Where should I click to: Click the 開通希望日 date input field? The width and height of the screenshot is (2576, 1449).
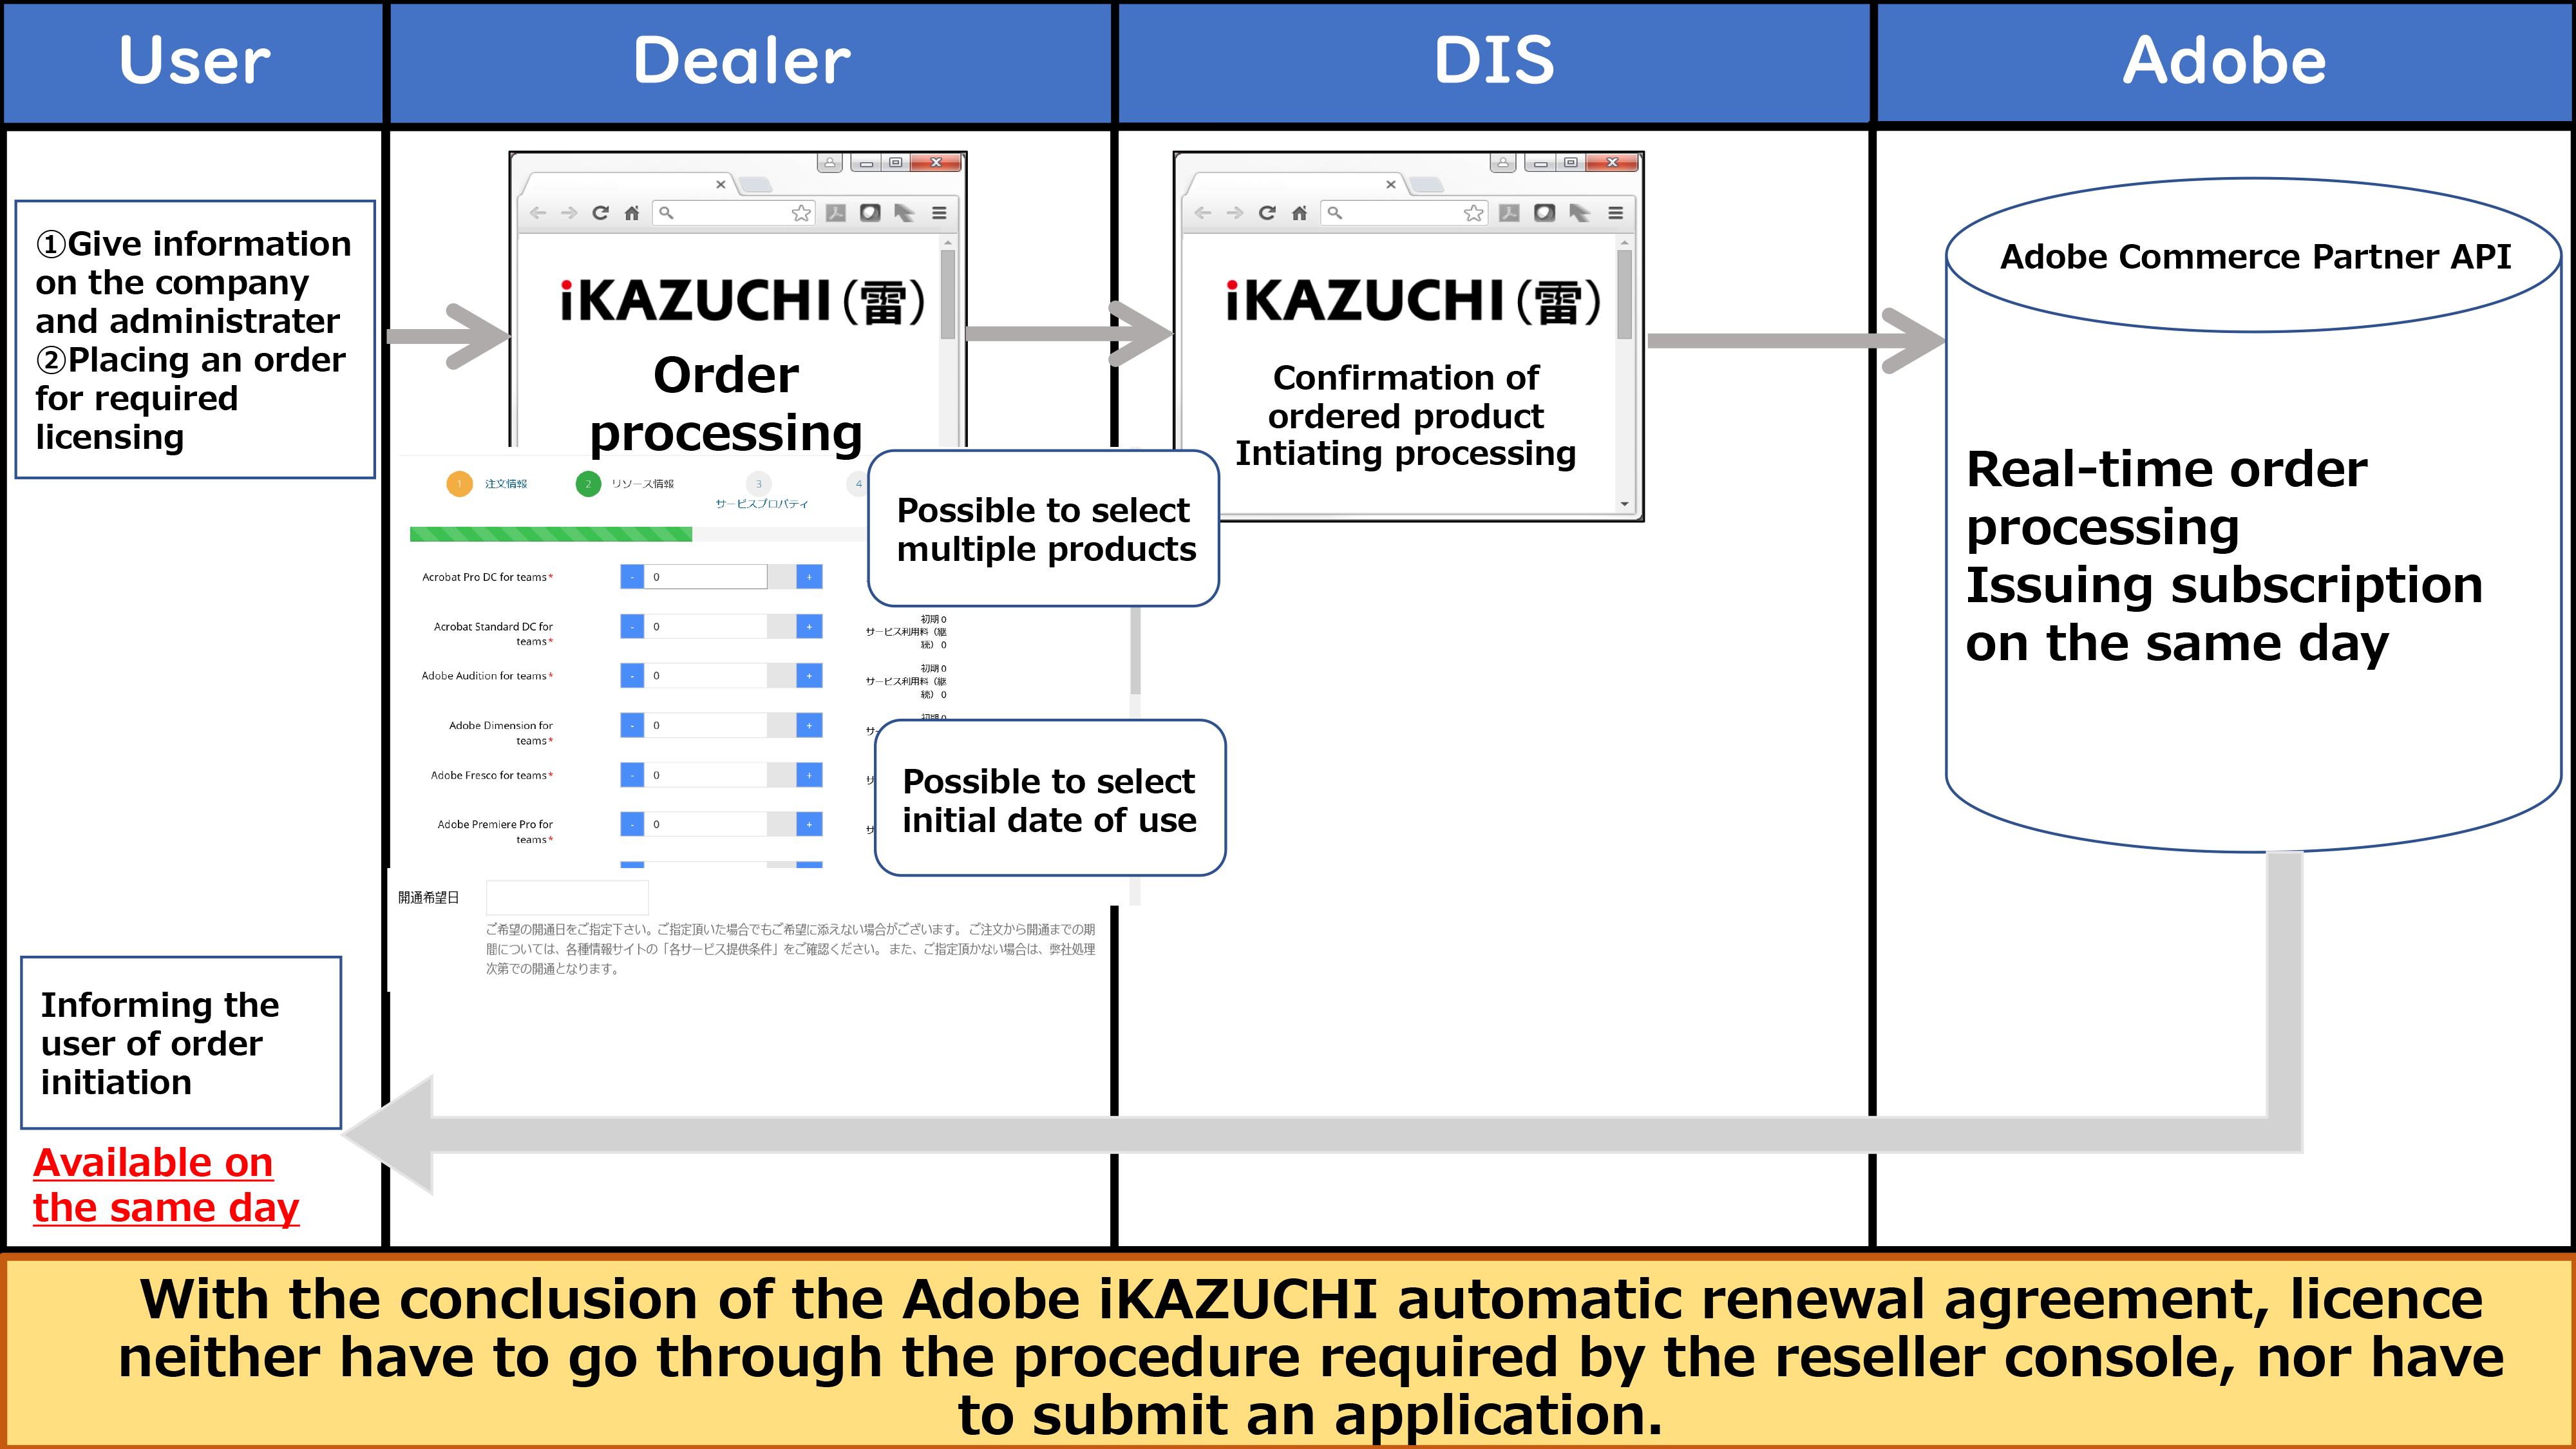(567, 897)
